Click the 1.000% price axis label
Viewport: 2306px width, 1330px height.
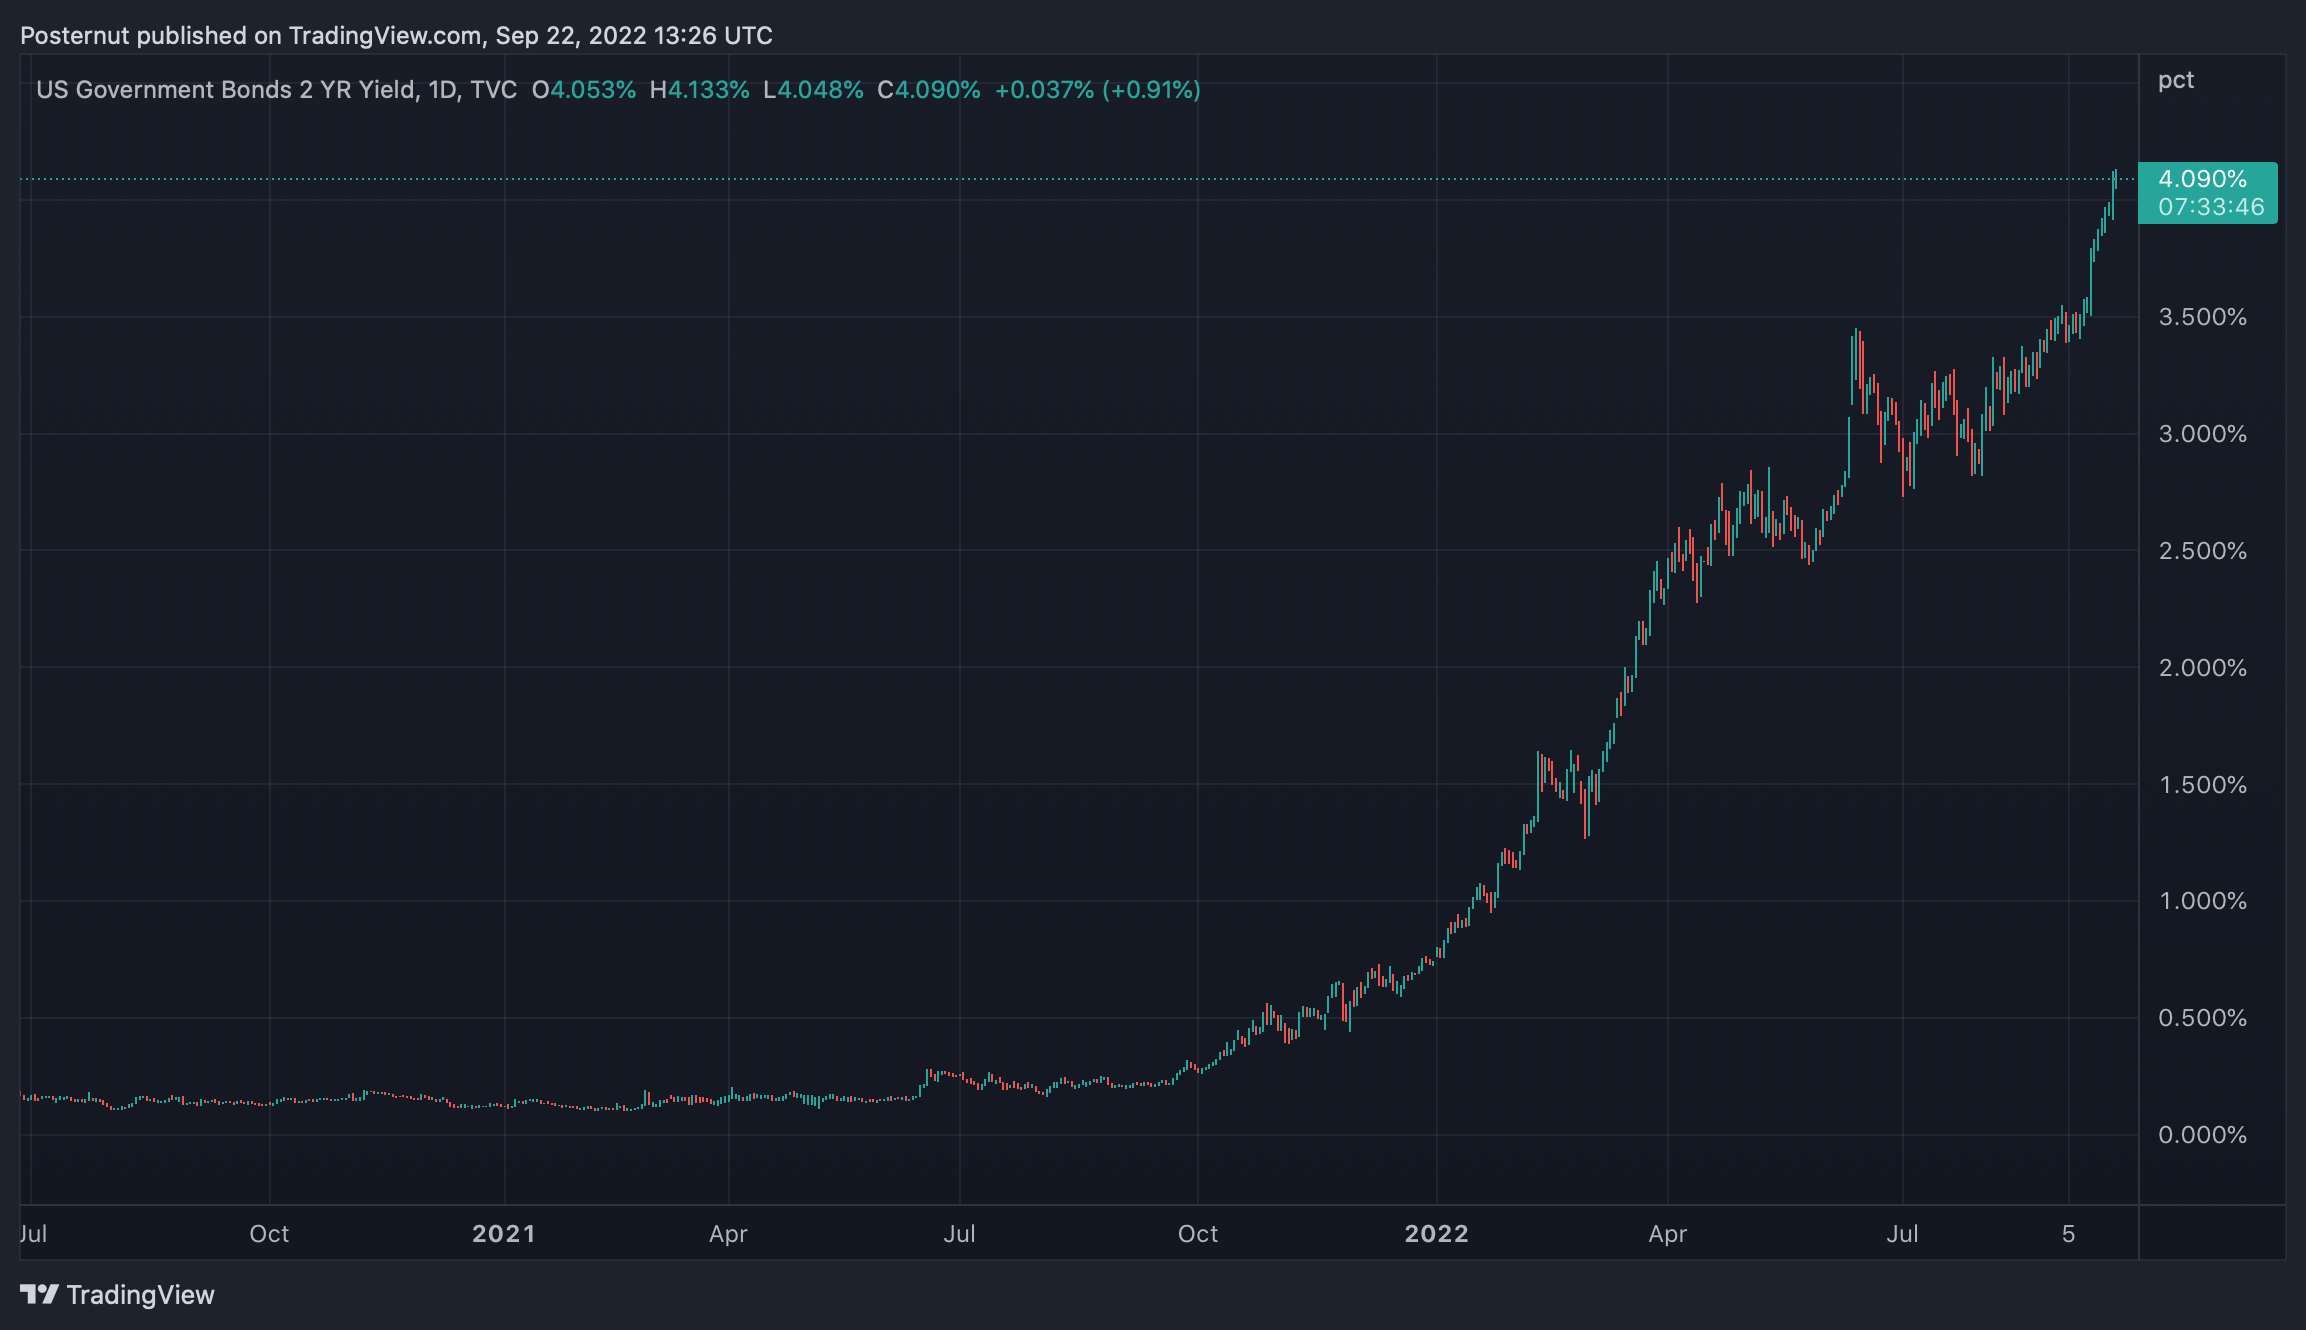(2202, 901)
